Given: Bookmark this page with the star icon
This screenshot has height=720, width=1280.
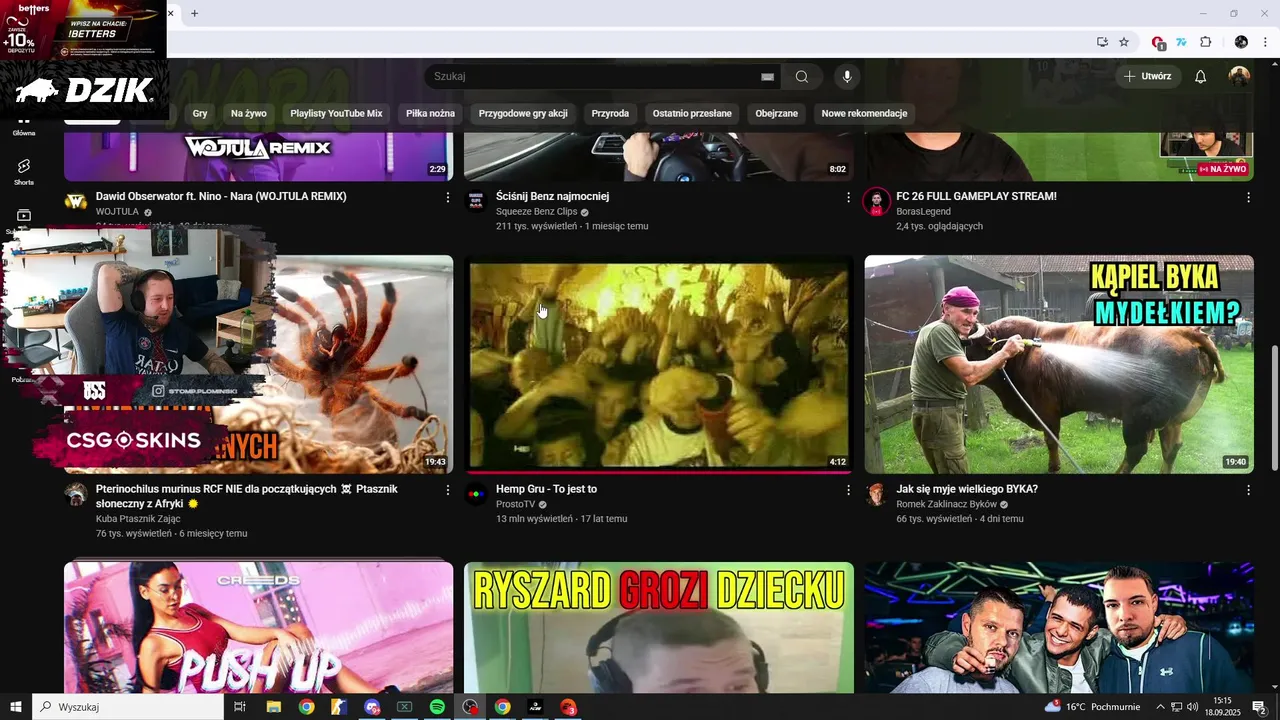Looking at the screenshot, I should 1124,42.
